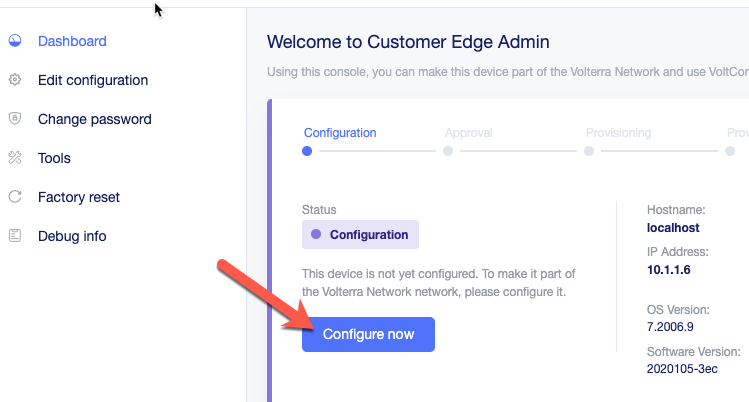Open Debug info from sidebar
Screen dimensions: 749x402
point(72,236)
